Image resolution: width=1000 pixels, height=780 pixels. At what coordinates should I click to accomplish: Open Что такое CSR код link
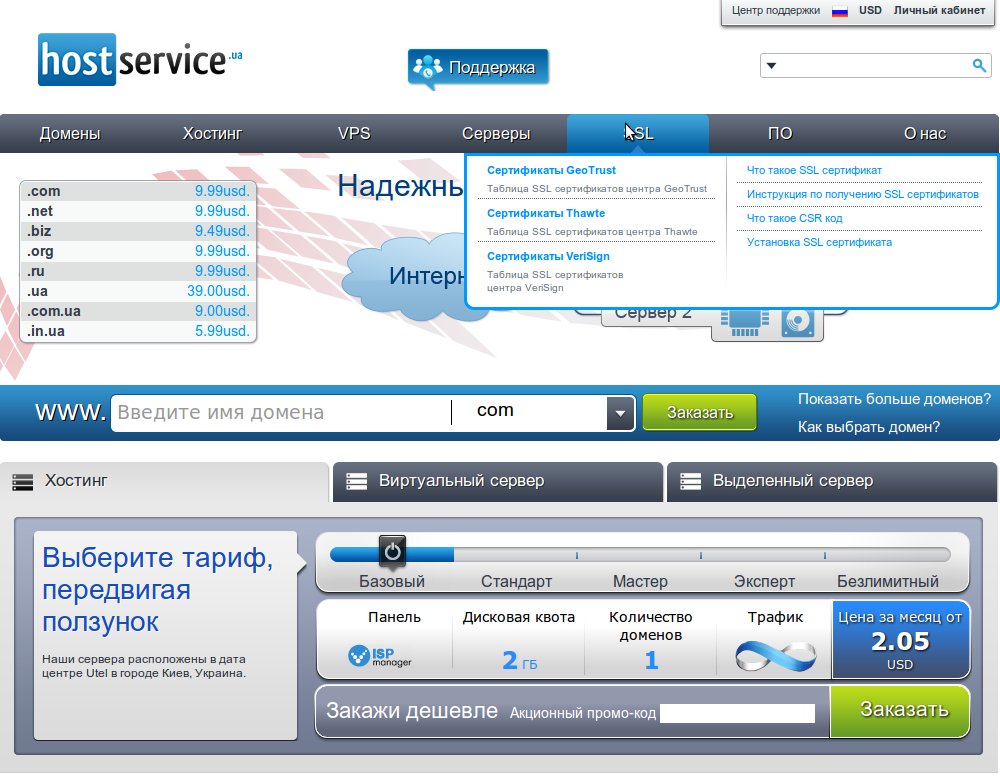tap(795, 218)
